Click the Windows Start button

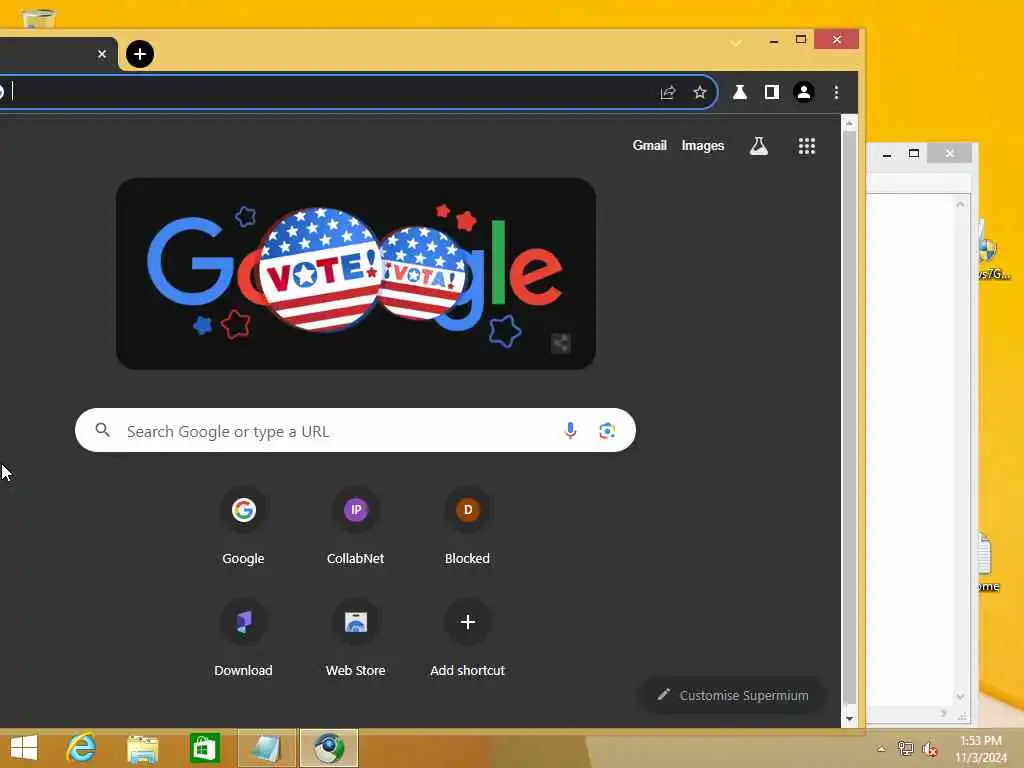[24, 748]
